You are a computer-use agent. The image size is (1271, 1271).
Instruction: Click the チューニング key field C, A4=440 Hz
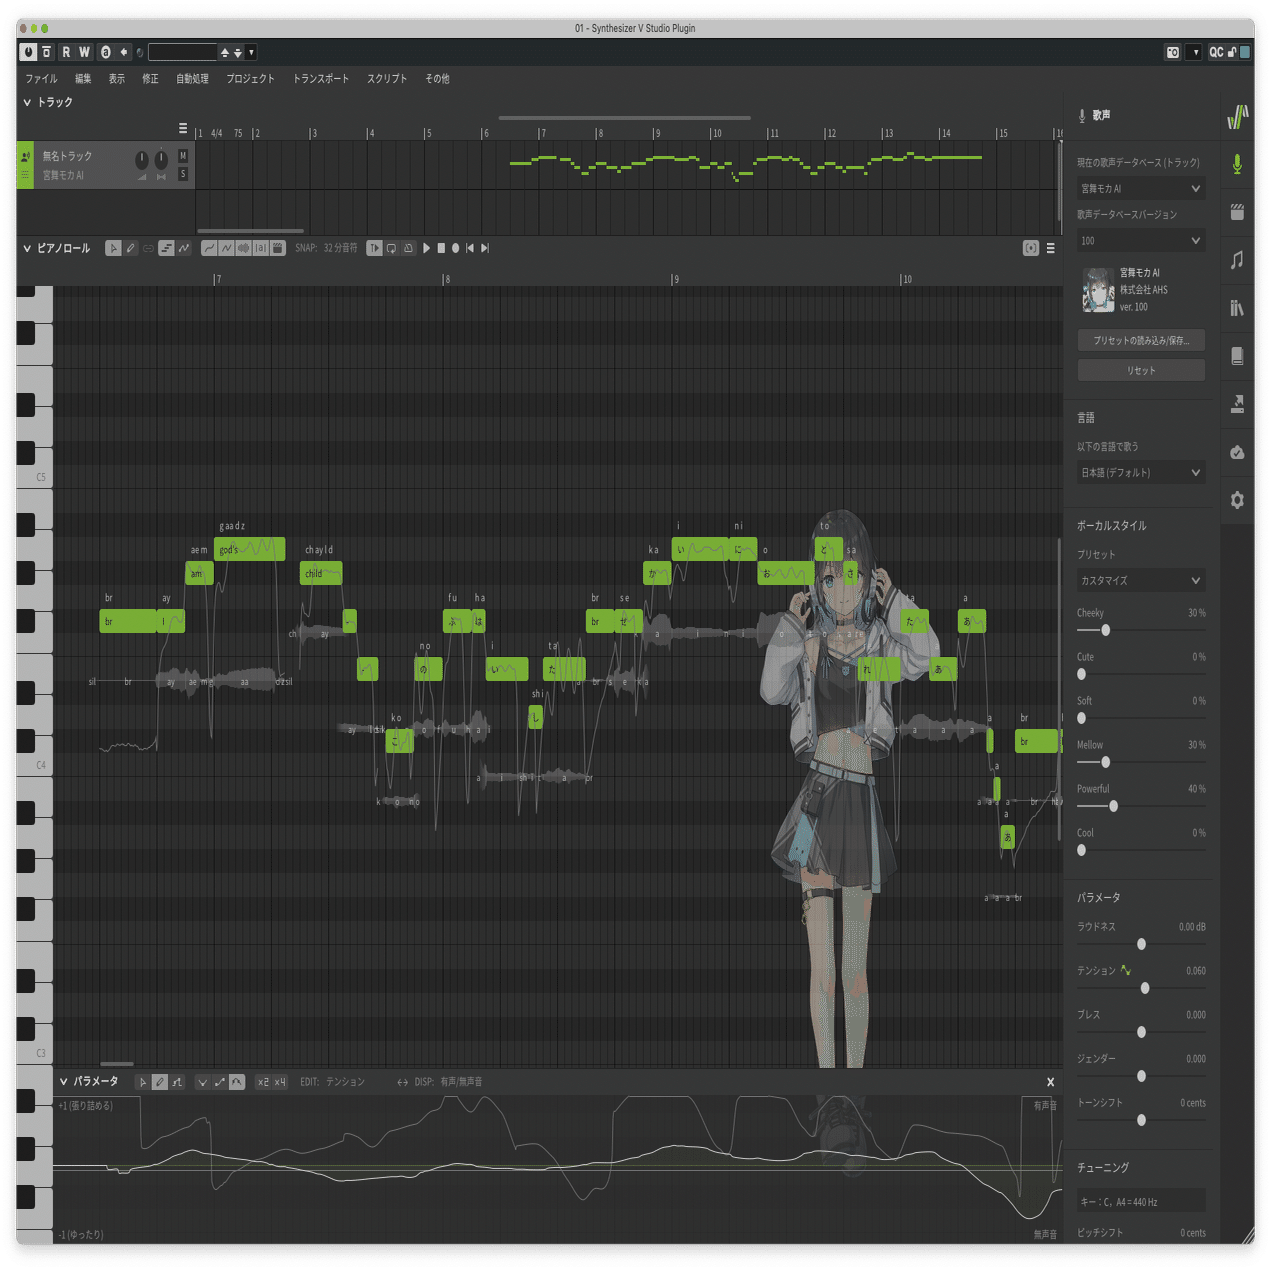(1141, 1202)
